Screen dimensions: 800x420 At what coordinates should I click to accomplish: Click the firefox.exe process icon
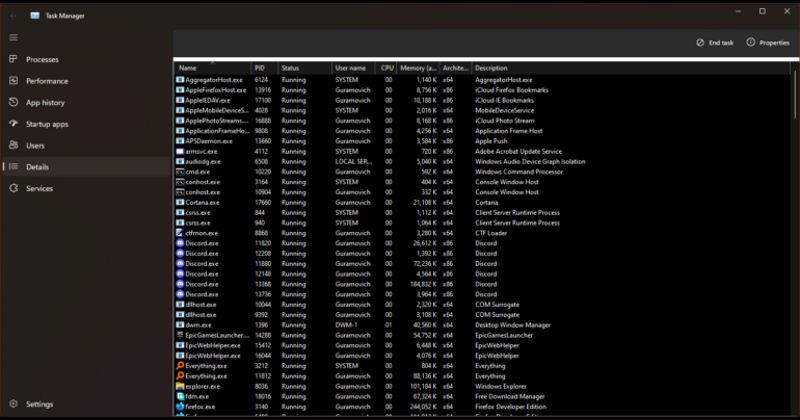click(x=180, y=407)
